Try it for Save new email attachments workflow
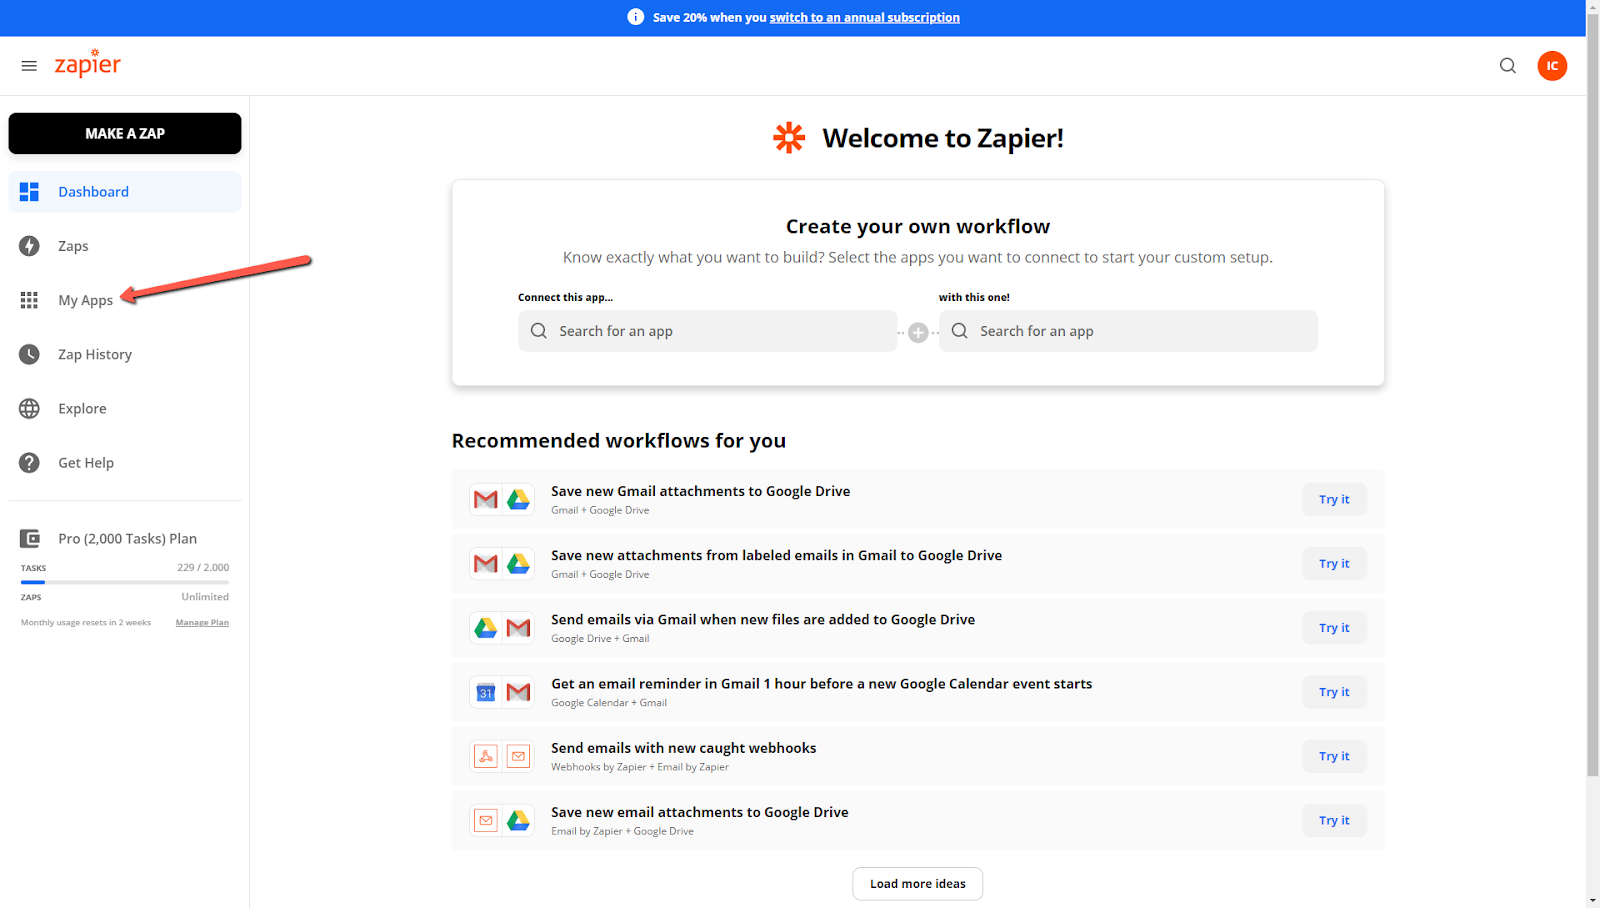 [x=1334, y=820]
